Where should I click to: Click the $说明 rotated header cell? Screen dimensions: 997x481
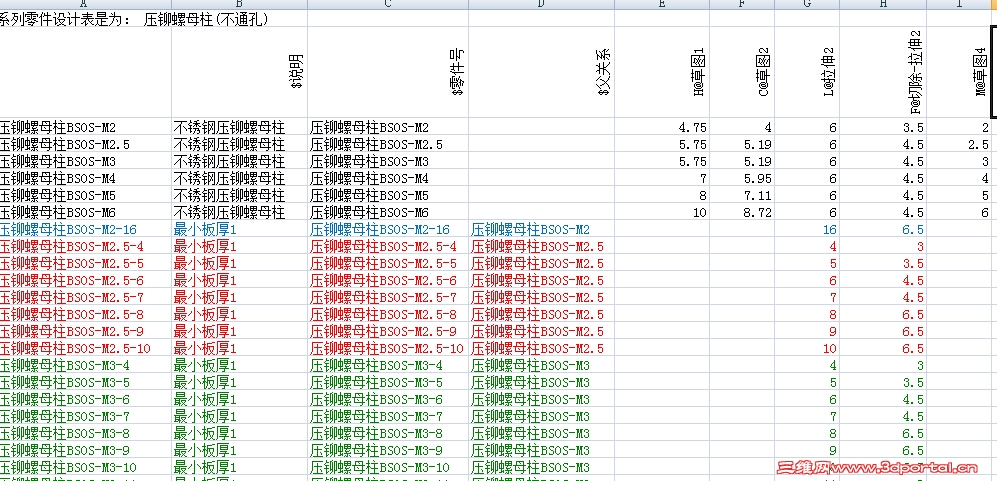[239, 71]
